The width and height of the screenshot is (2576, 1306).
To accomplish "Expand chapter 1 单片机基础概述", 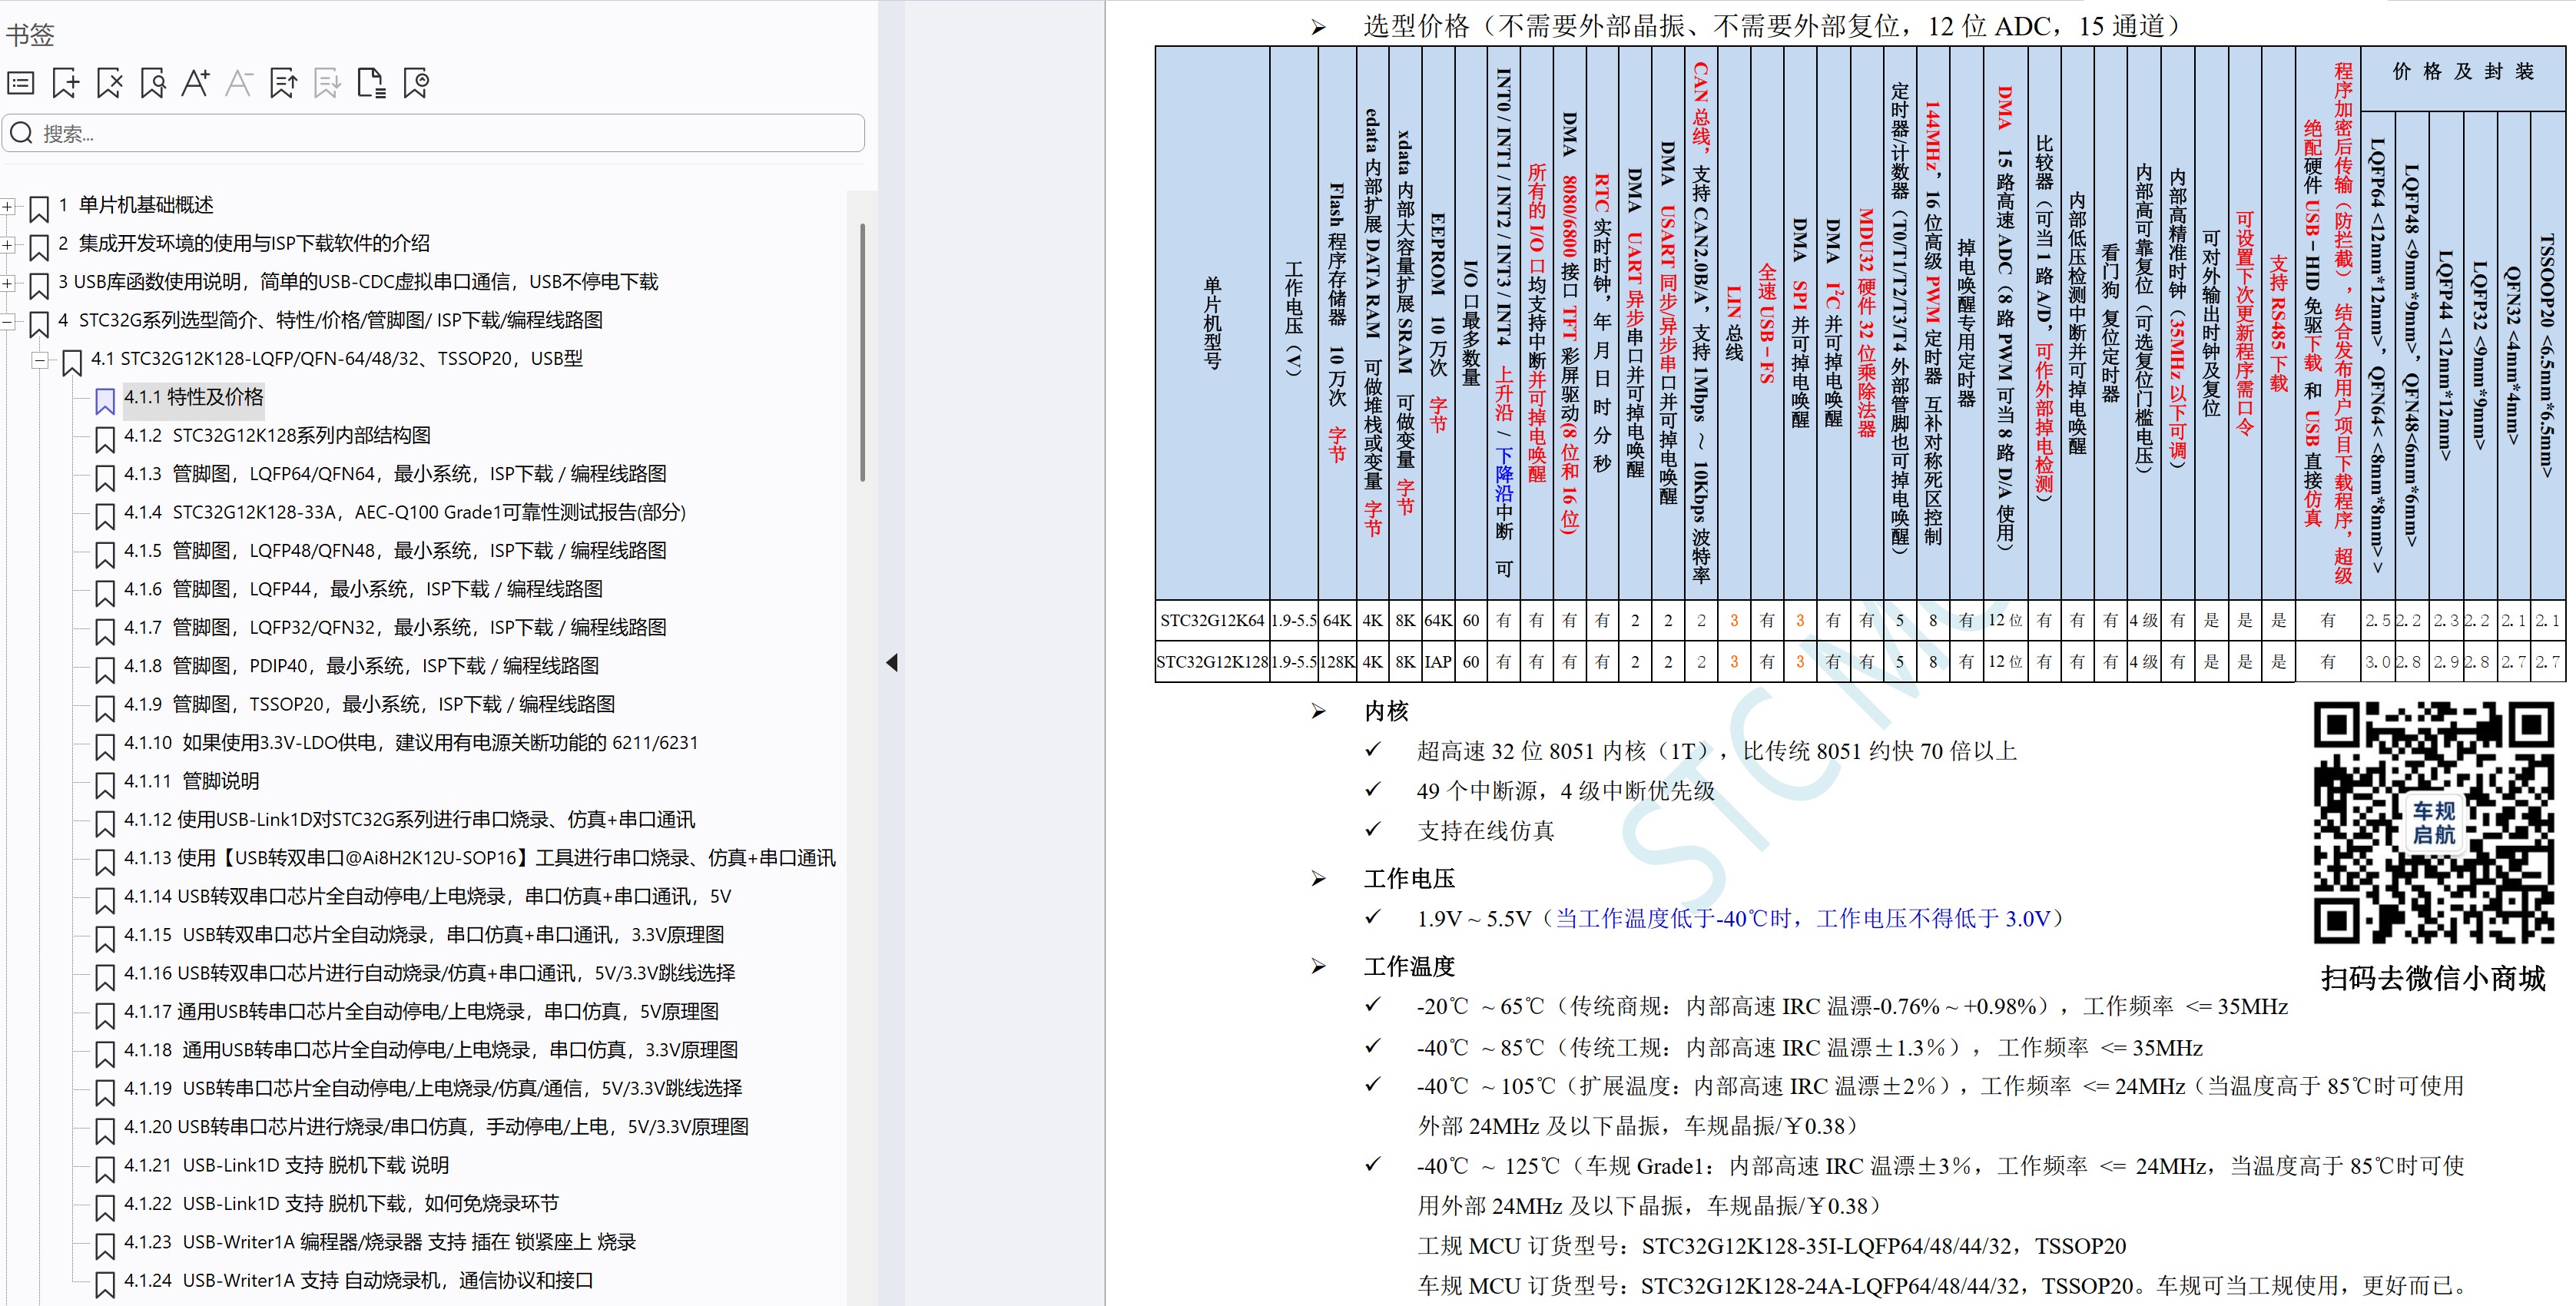I will click(x=9, y=206).
